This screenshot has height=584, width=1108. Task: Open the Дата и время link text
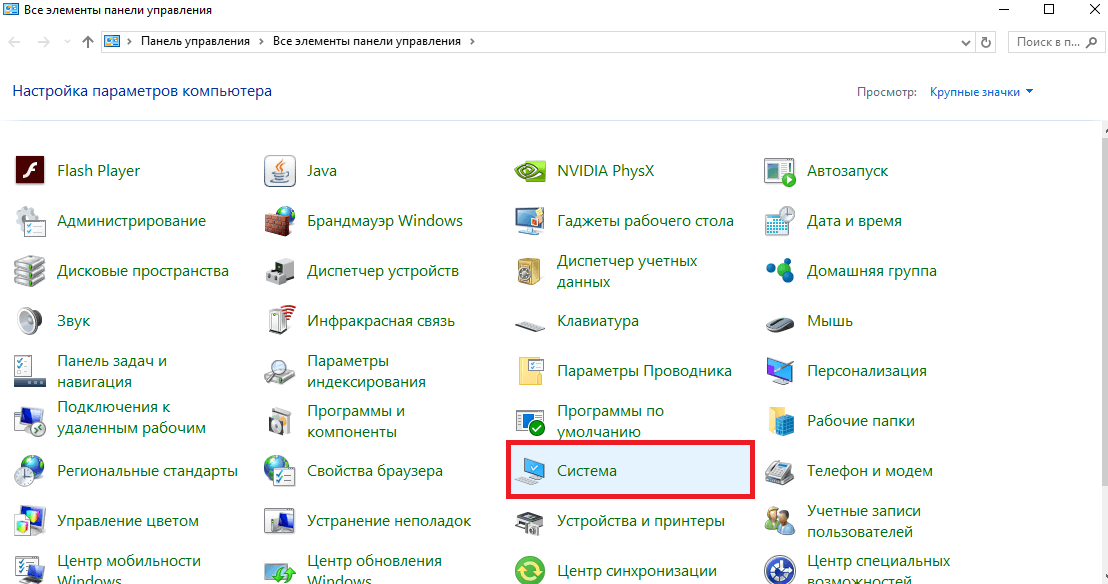click(x=854, y=221)
